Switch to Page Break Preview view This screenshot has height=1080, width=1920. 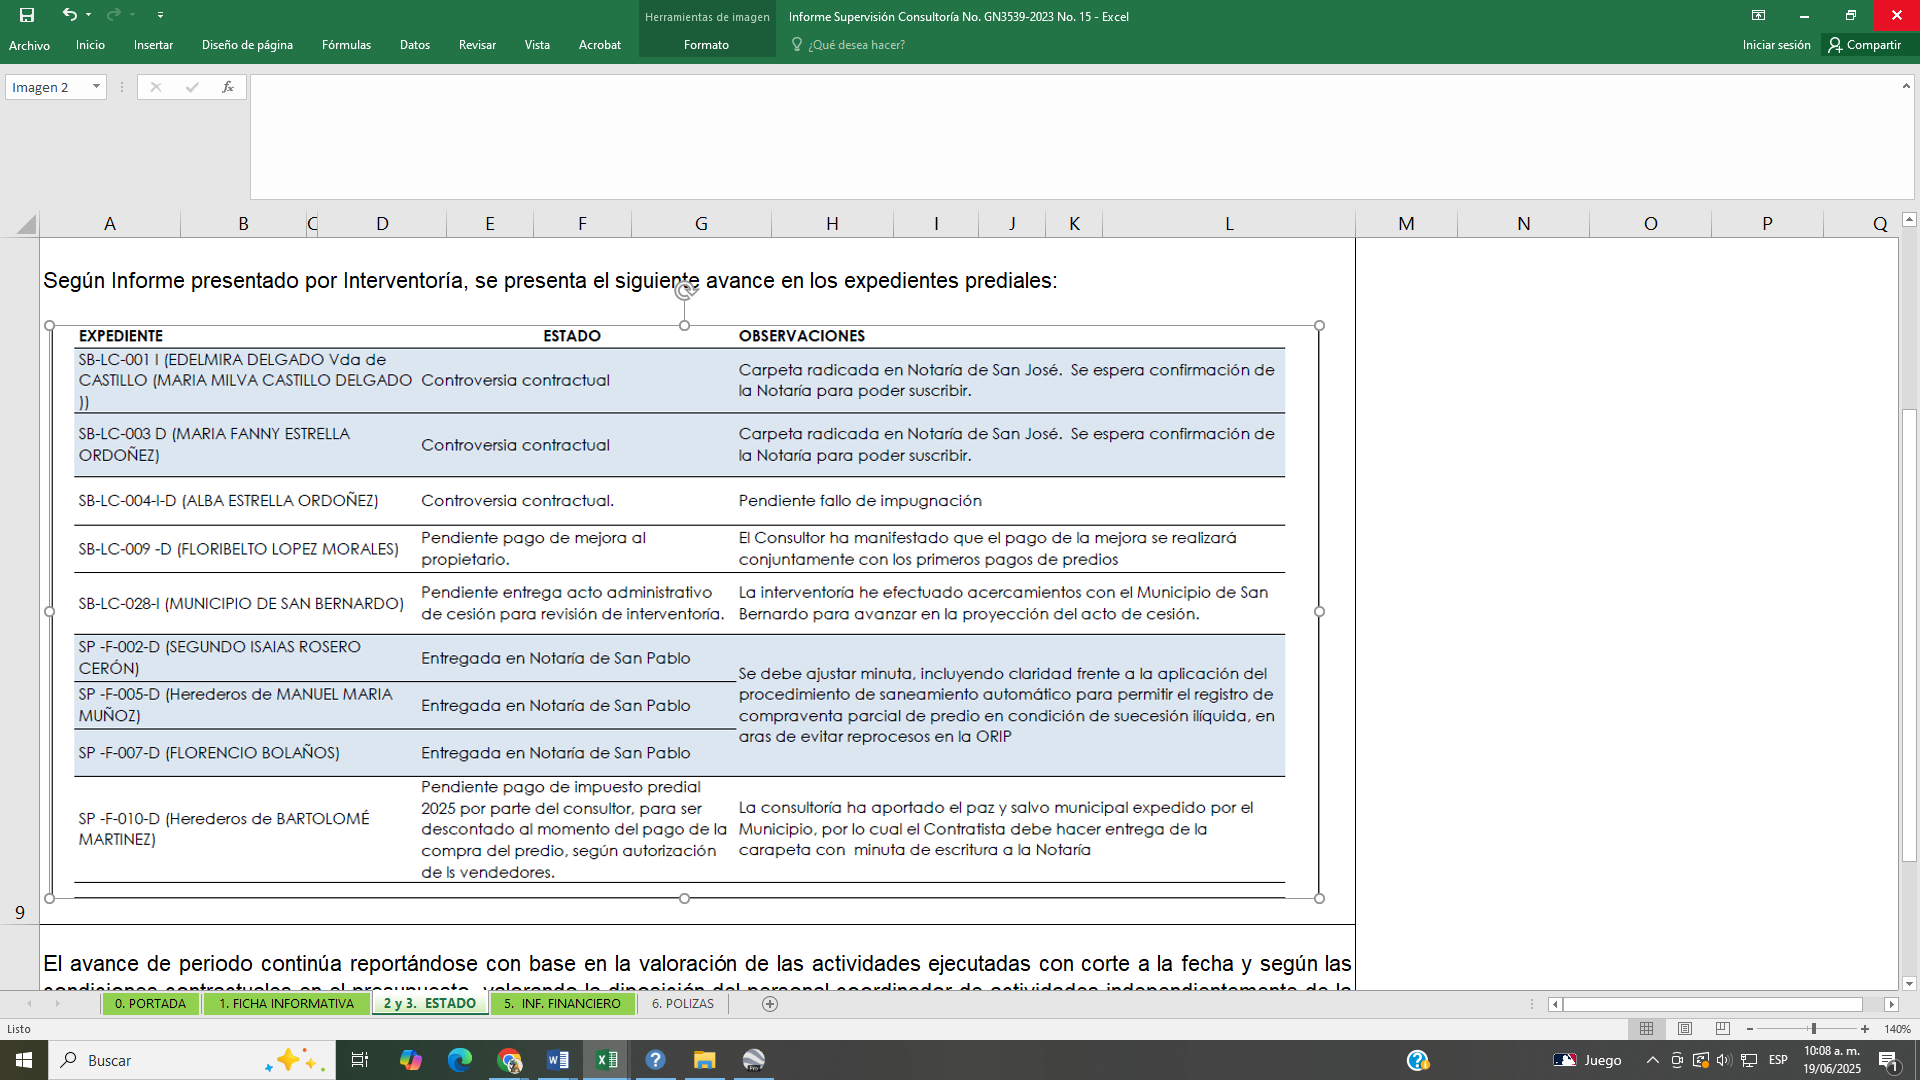point(1722,1029)
